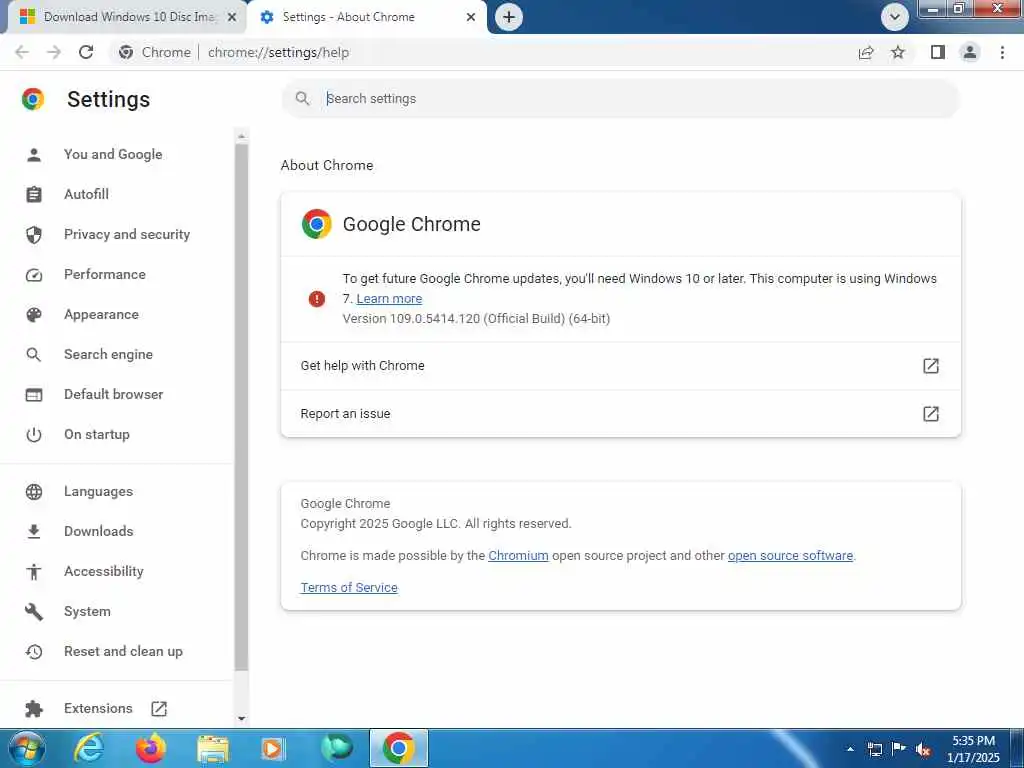
Task: Click the Copyright 2025 Google LLC text
Action: coord(436,524)
